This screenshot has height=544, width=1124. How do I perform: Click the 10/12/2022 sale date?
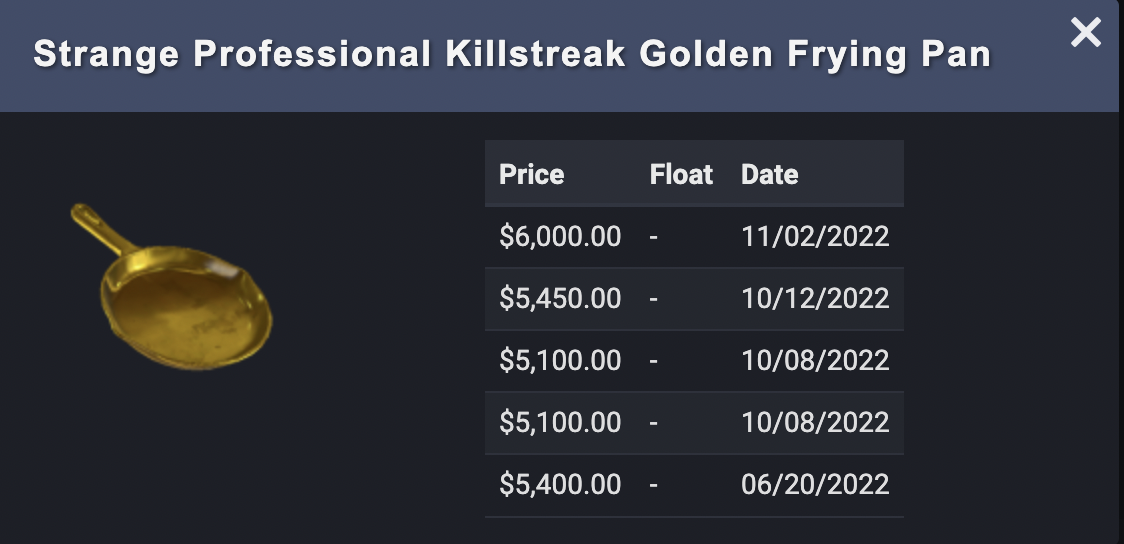click(x=815, y=299)
